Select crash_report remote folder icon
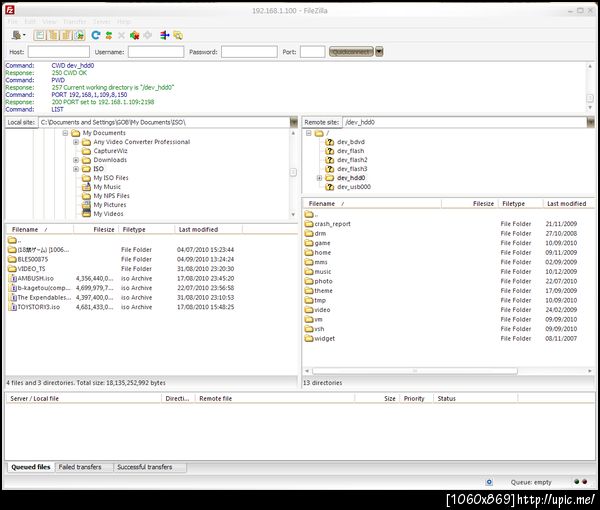This screenshot has width=600, height=510. pos(309,223)
